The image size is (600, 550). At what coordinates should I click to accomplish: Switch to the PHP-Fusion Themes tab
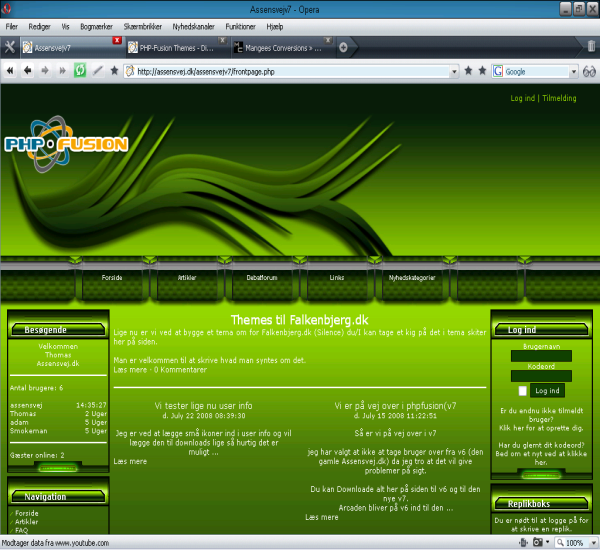(177, 48)
